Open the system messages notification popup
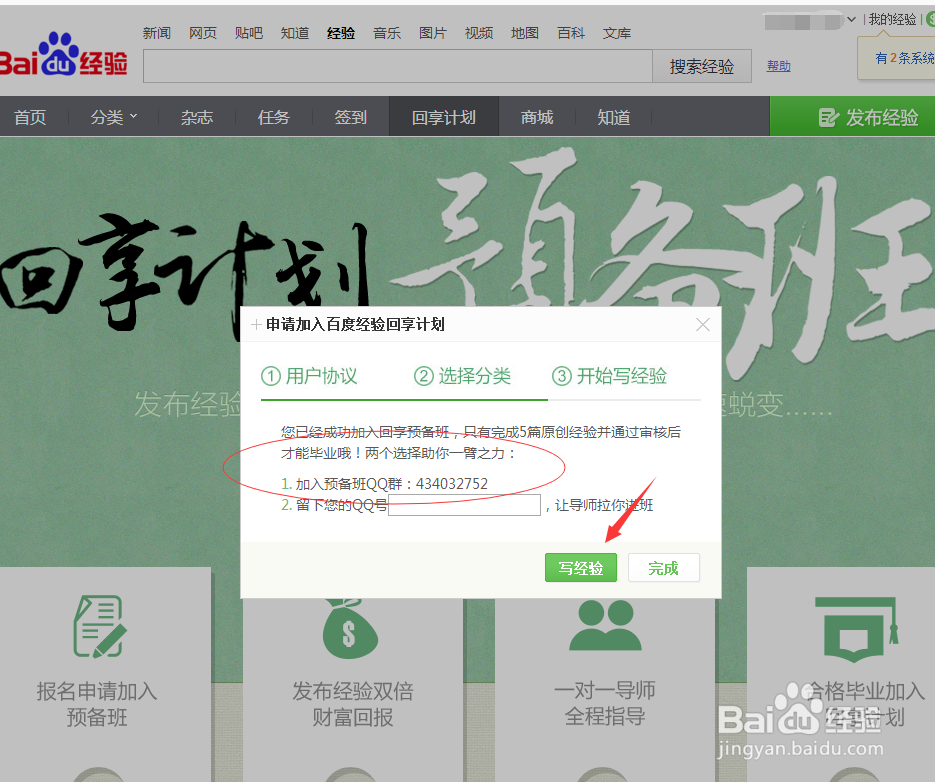This screenshot has height=782, width=935. [896, 58]
